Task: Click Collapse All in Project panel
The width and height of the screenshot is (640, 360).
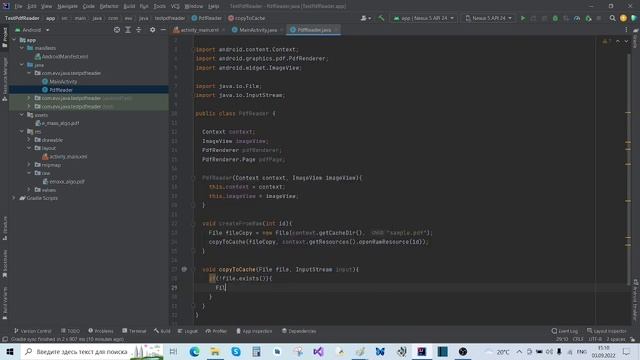Action: click(138, 30)
